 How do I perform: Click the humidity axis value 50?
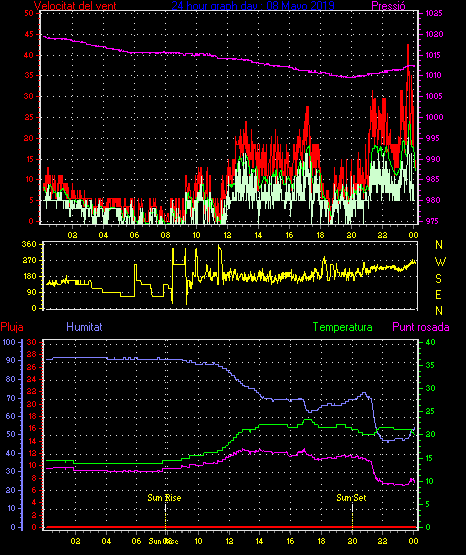point(11,434)
